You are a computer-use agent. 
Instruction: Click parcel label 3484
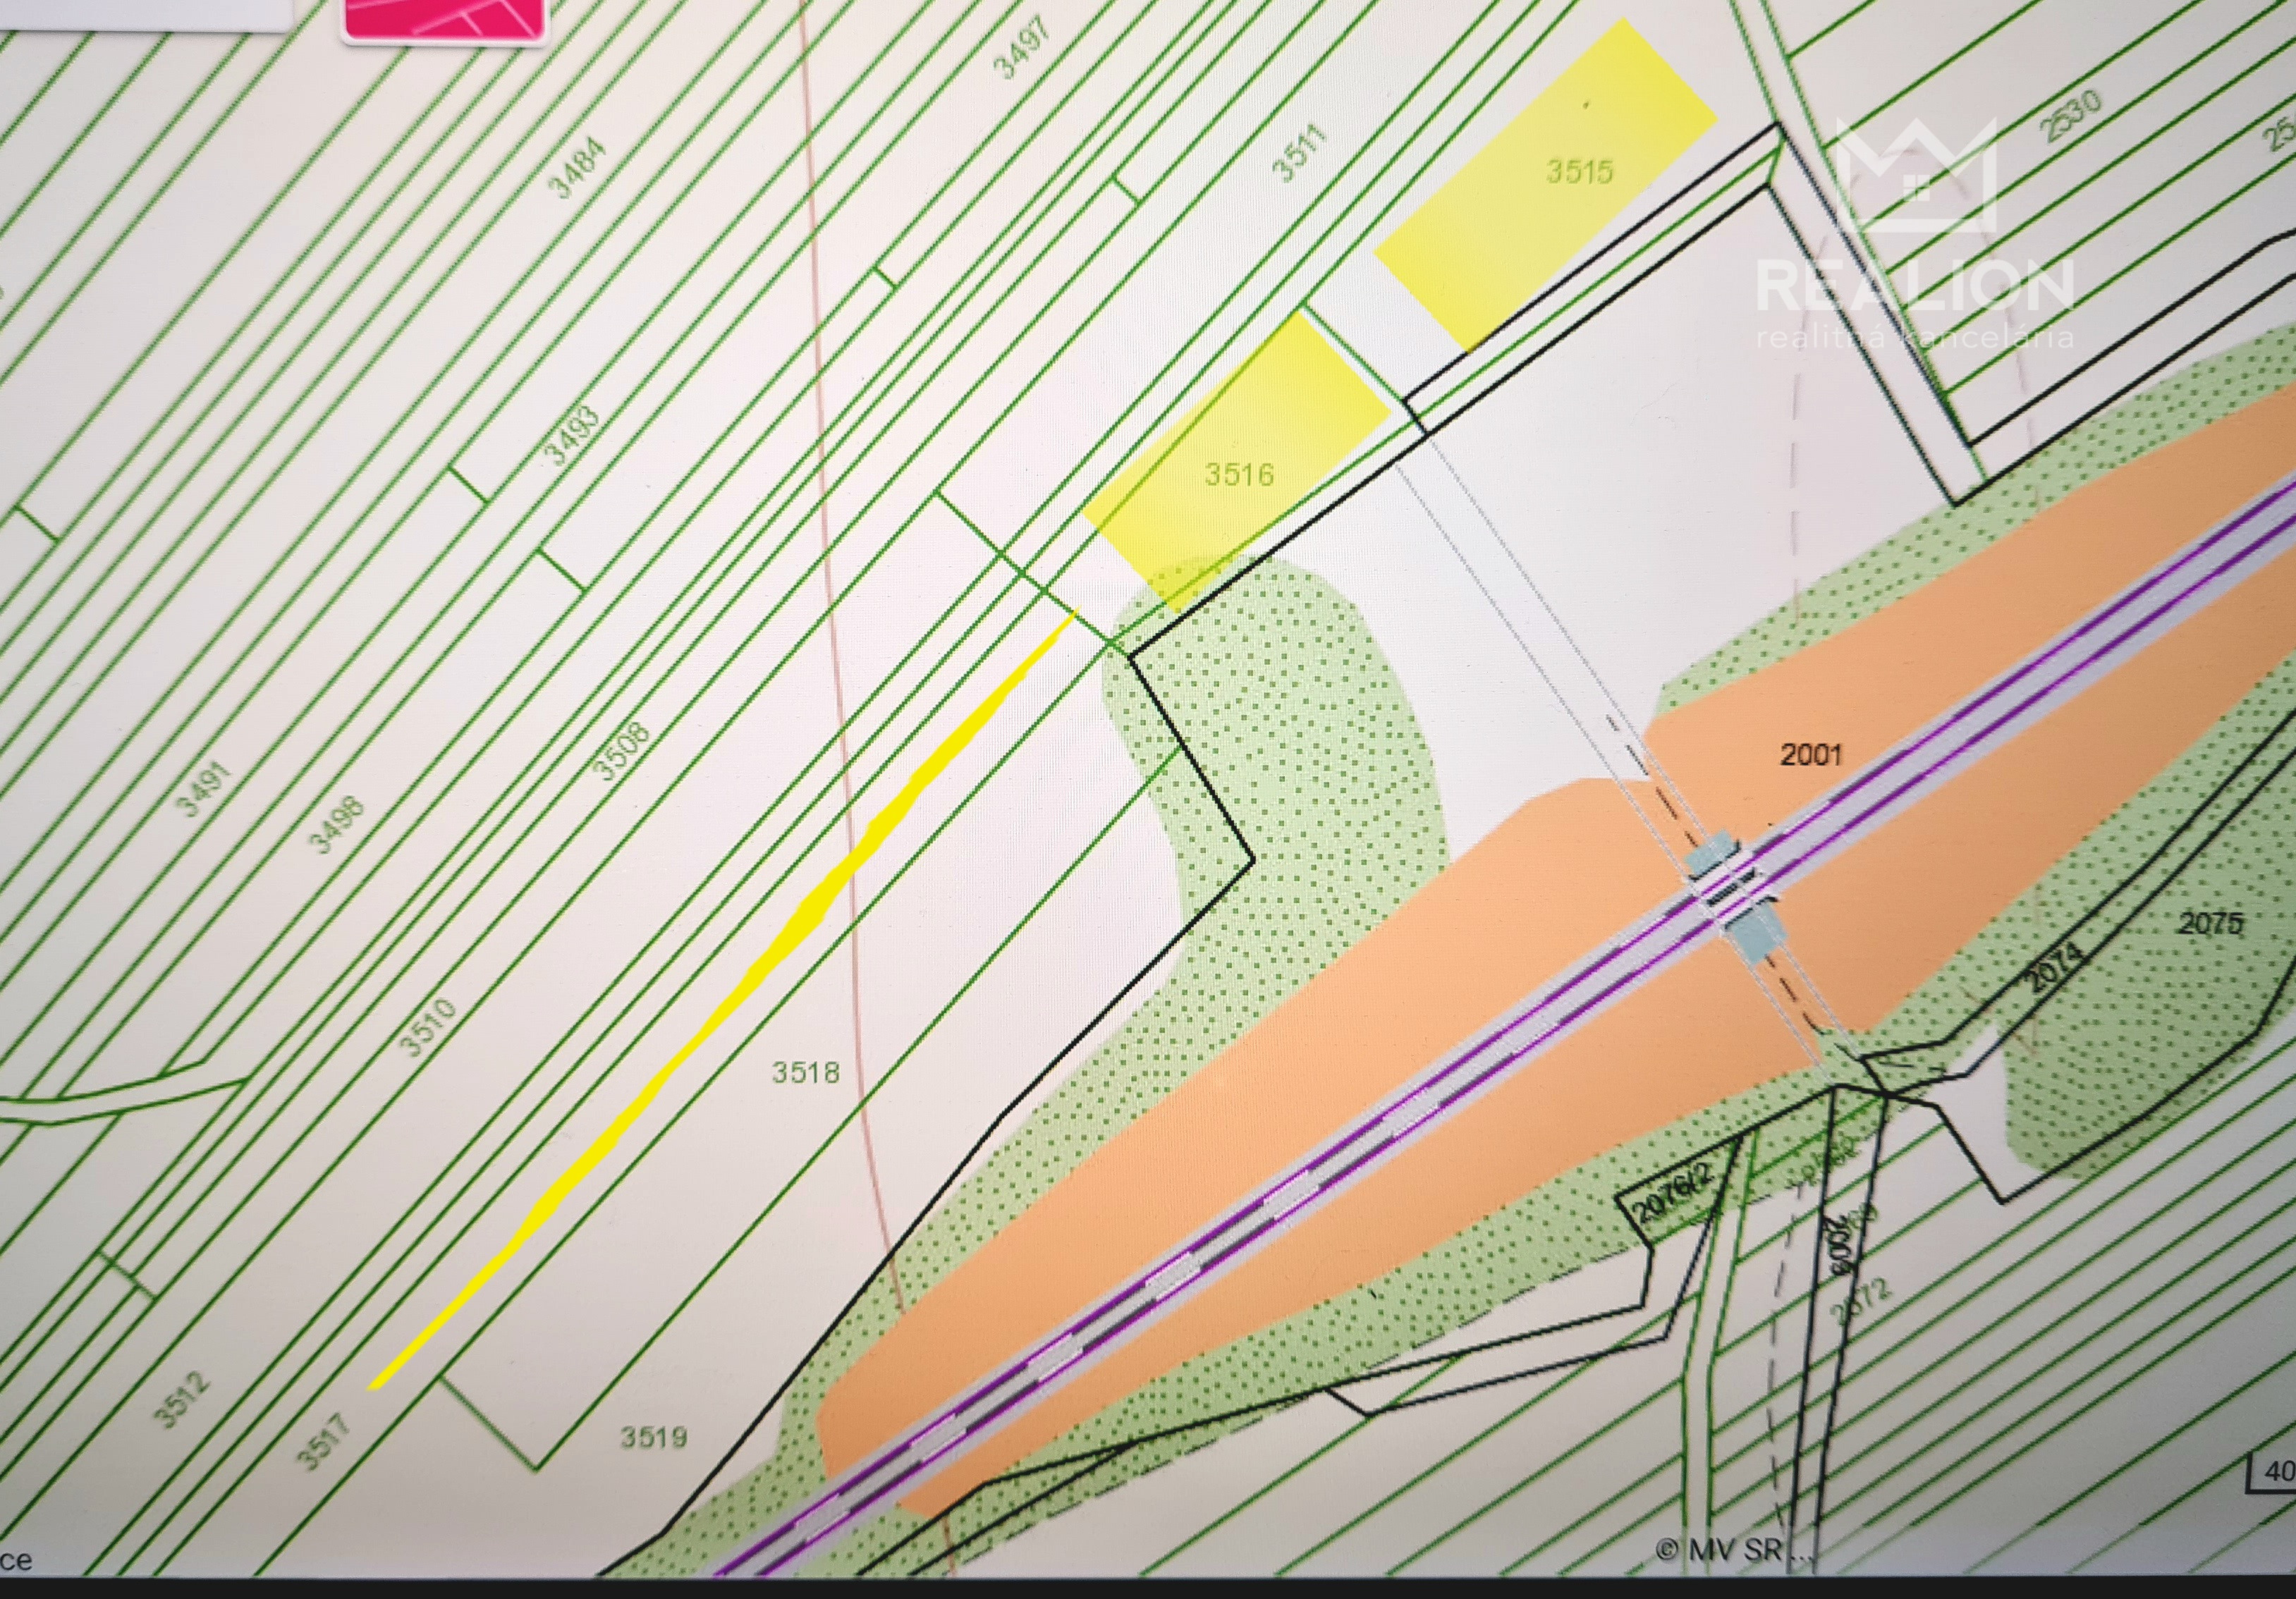tap(578, 167)
